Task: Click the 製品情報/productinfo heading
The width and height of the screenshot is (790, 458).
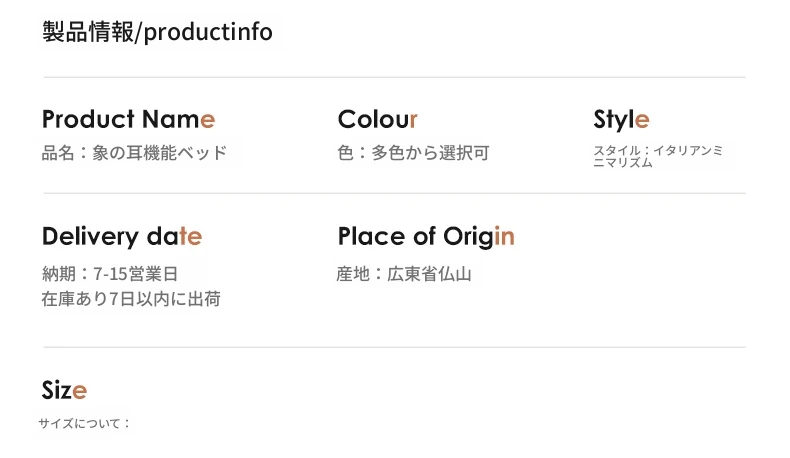Action: click(157, 32)
